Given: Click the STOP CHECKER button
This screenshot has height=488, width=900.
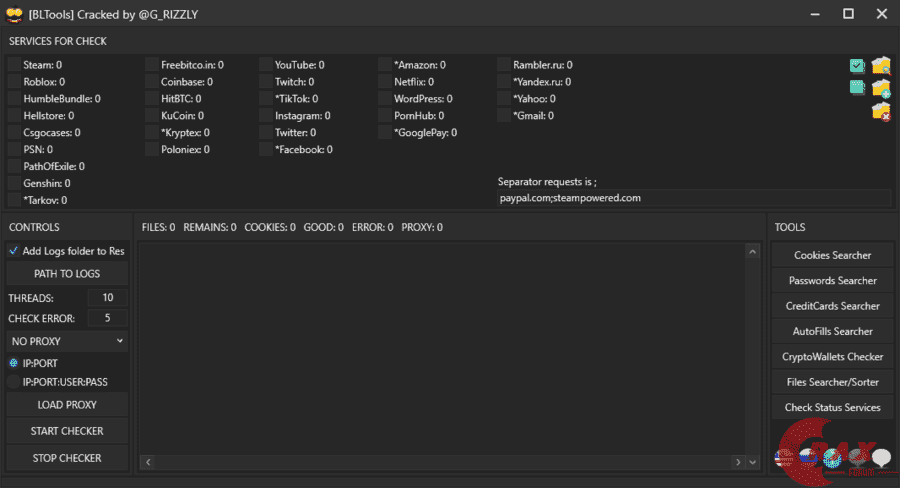Looking at the screenshot, I should point(67,458).
